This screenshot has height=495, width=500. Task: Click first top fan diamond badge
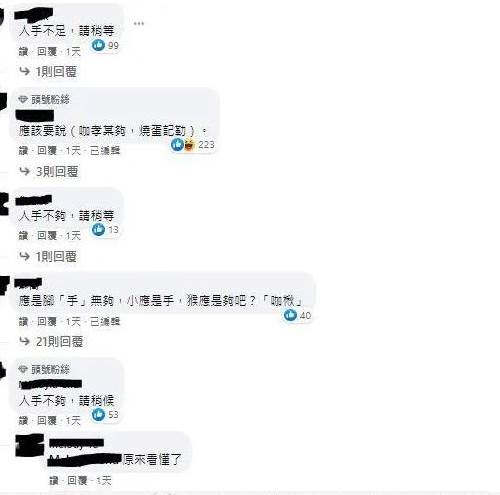[x=23, y=99]
